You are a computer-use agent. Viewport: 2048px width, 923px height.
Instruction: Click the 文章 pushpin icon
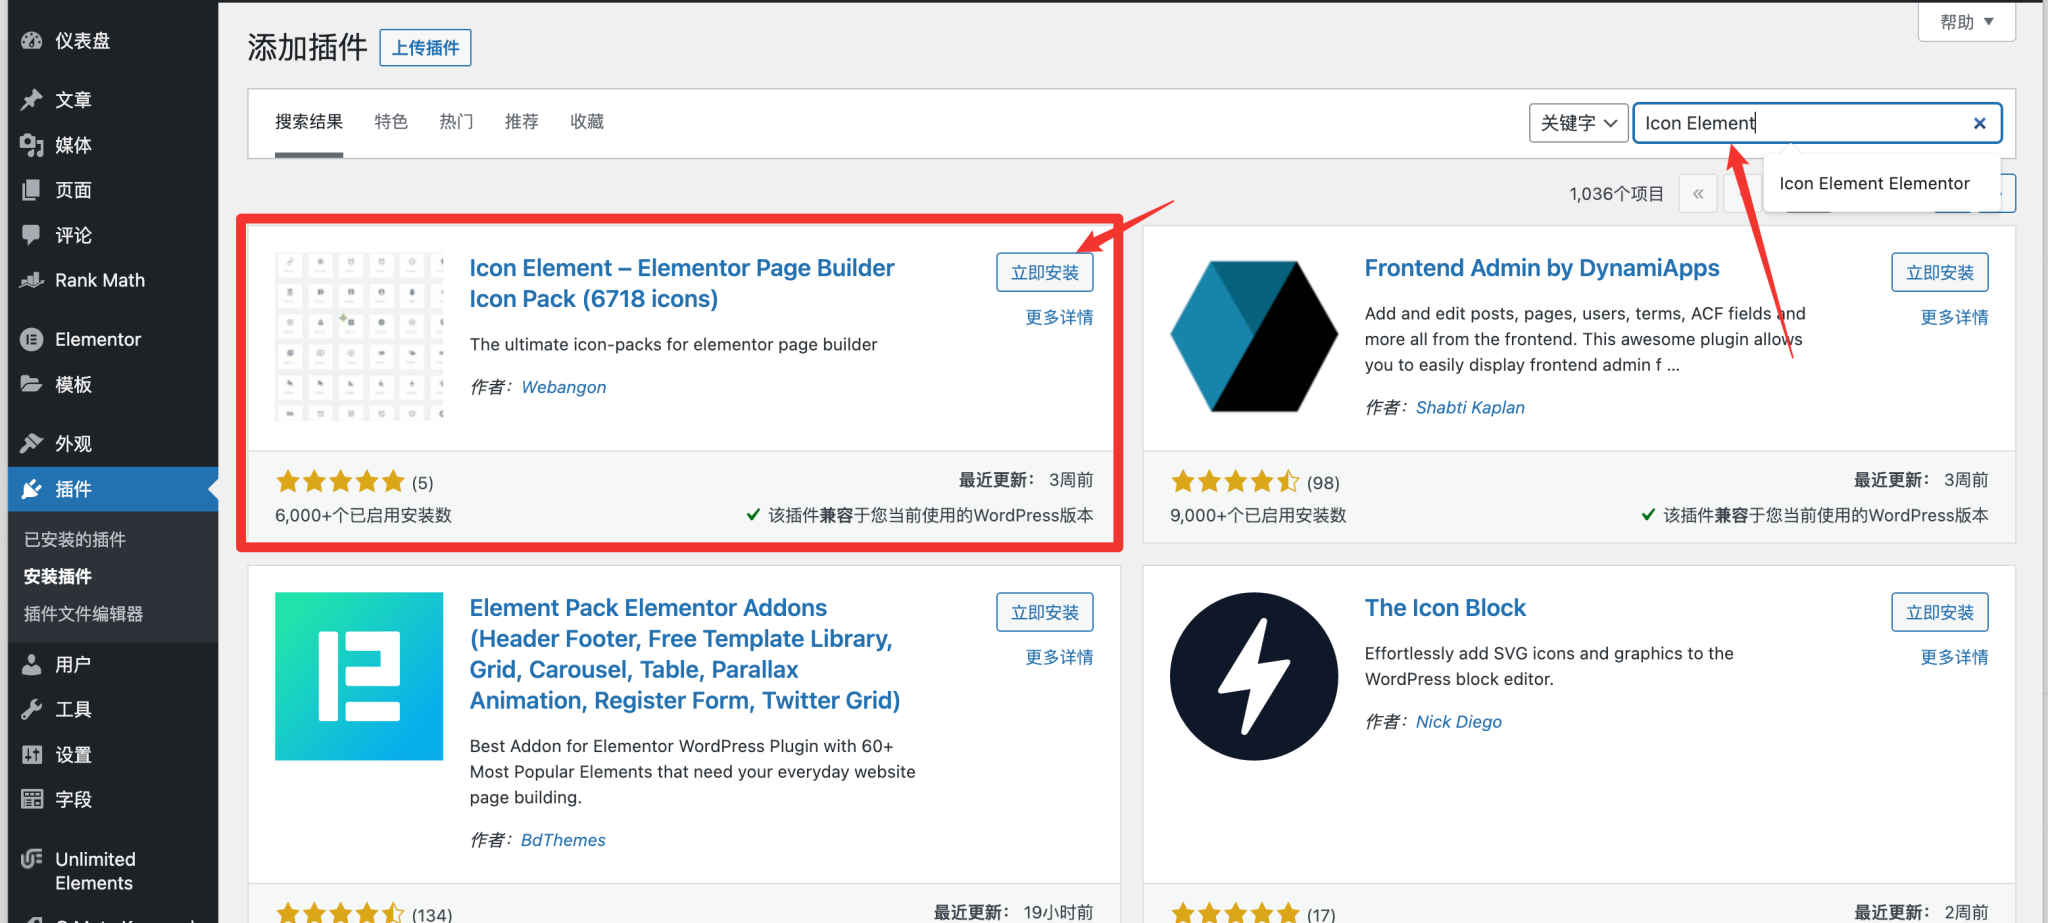[32, 100]
